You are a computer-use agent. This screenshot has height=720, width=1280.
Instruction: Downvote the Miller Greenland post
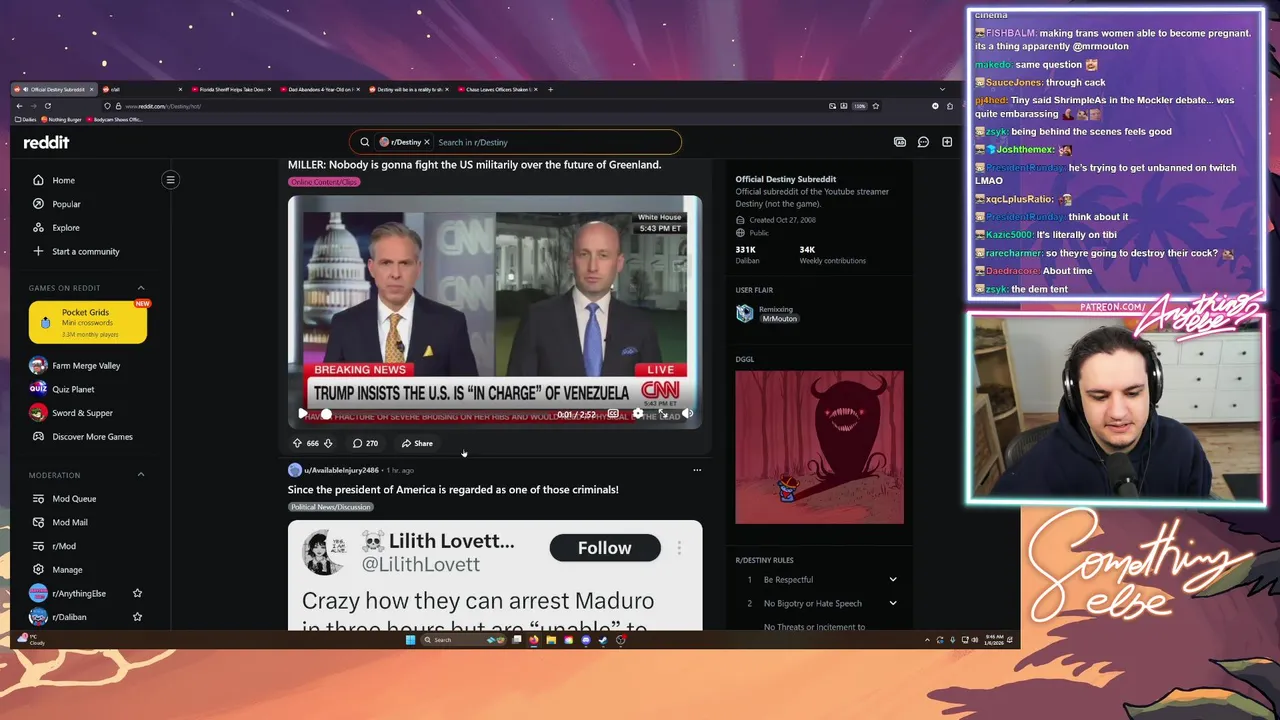(328, 443)
